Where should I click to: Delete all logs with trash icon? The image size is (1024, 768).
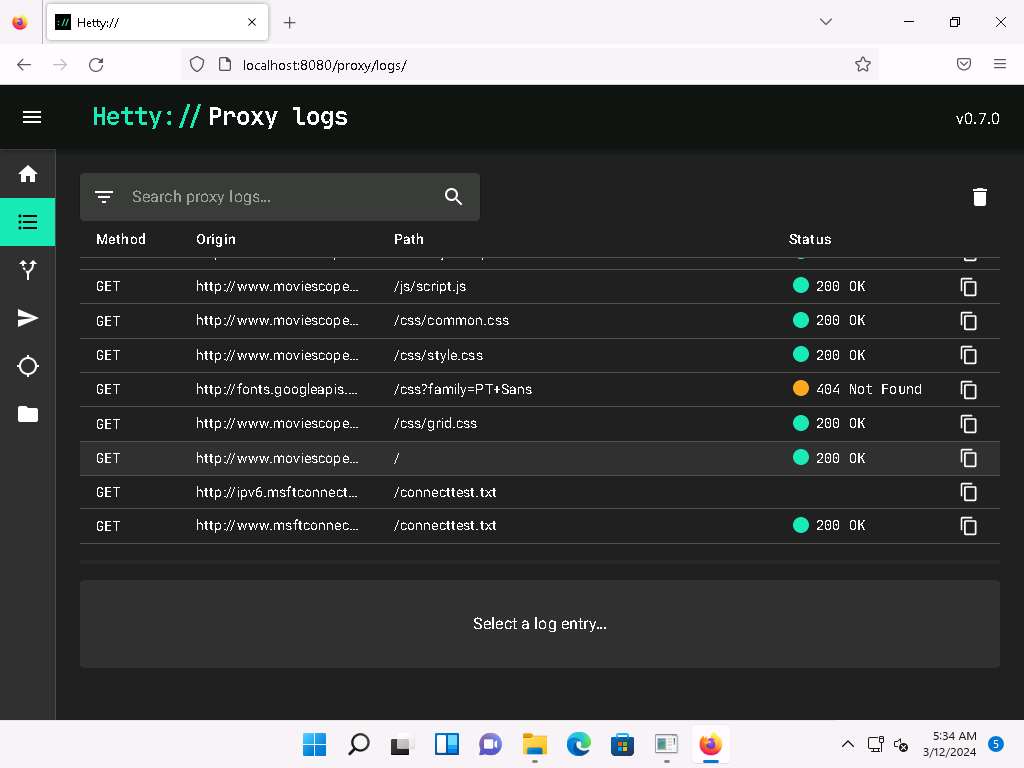click(979, 197)
